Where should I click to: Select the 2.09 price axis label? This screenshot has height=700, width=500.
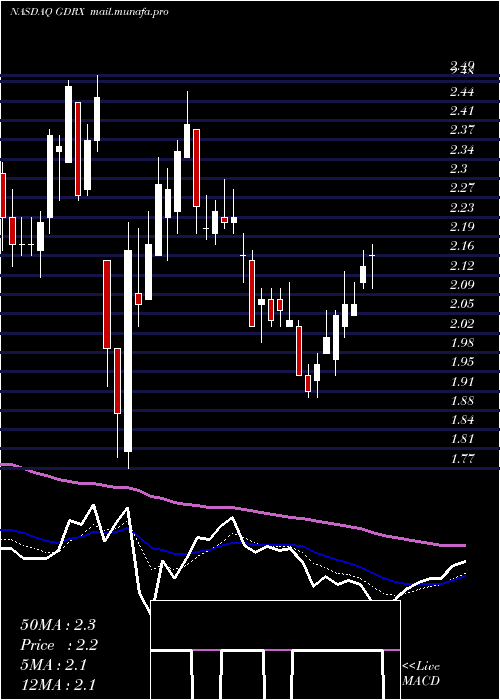pos(462,285)
